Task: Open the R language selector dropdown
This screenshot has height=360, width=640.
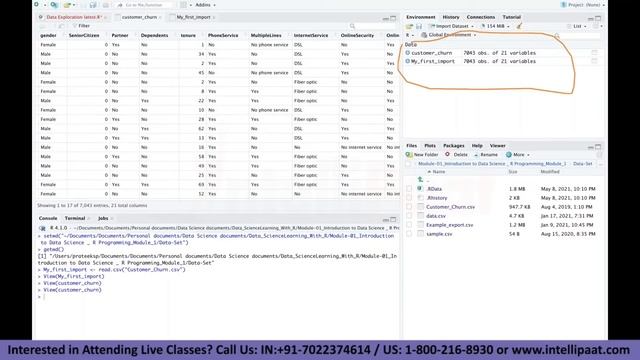Action: coord(409,35)
